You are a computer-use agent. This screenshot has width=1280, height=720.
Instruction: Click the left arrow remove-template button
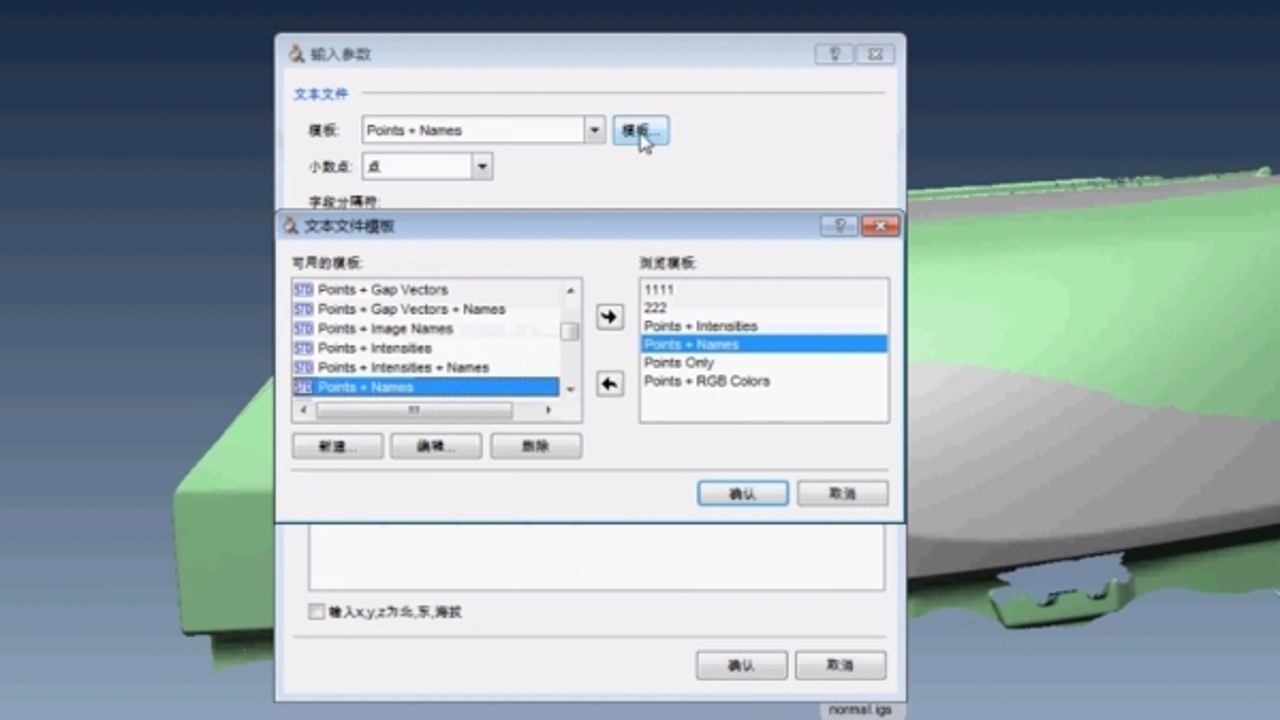coord(609,384)
